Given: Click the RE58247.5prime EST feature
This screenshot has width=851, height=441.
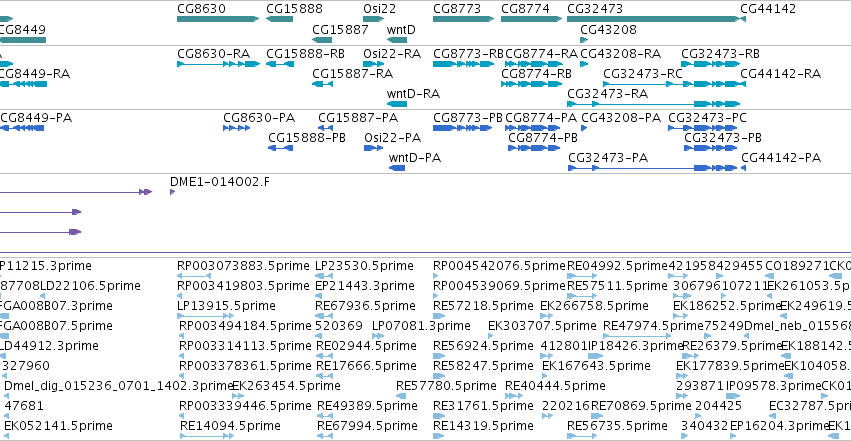Looking at the screenshot, I should click(x=439, y=376).
